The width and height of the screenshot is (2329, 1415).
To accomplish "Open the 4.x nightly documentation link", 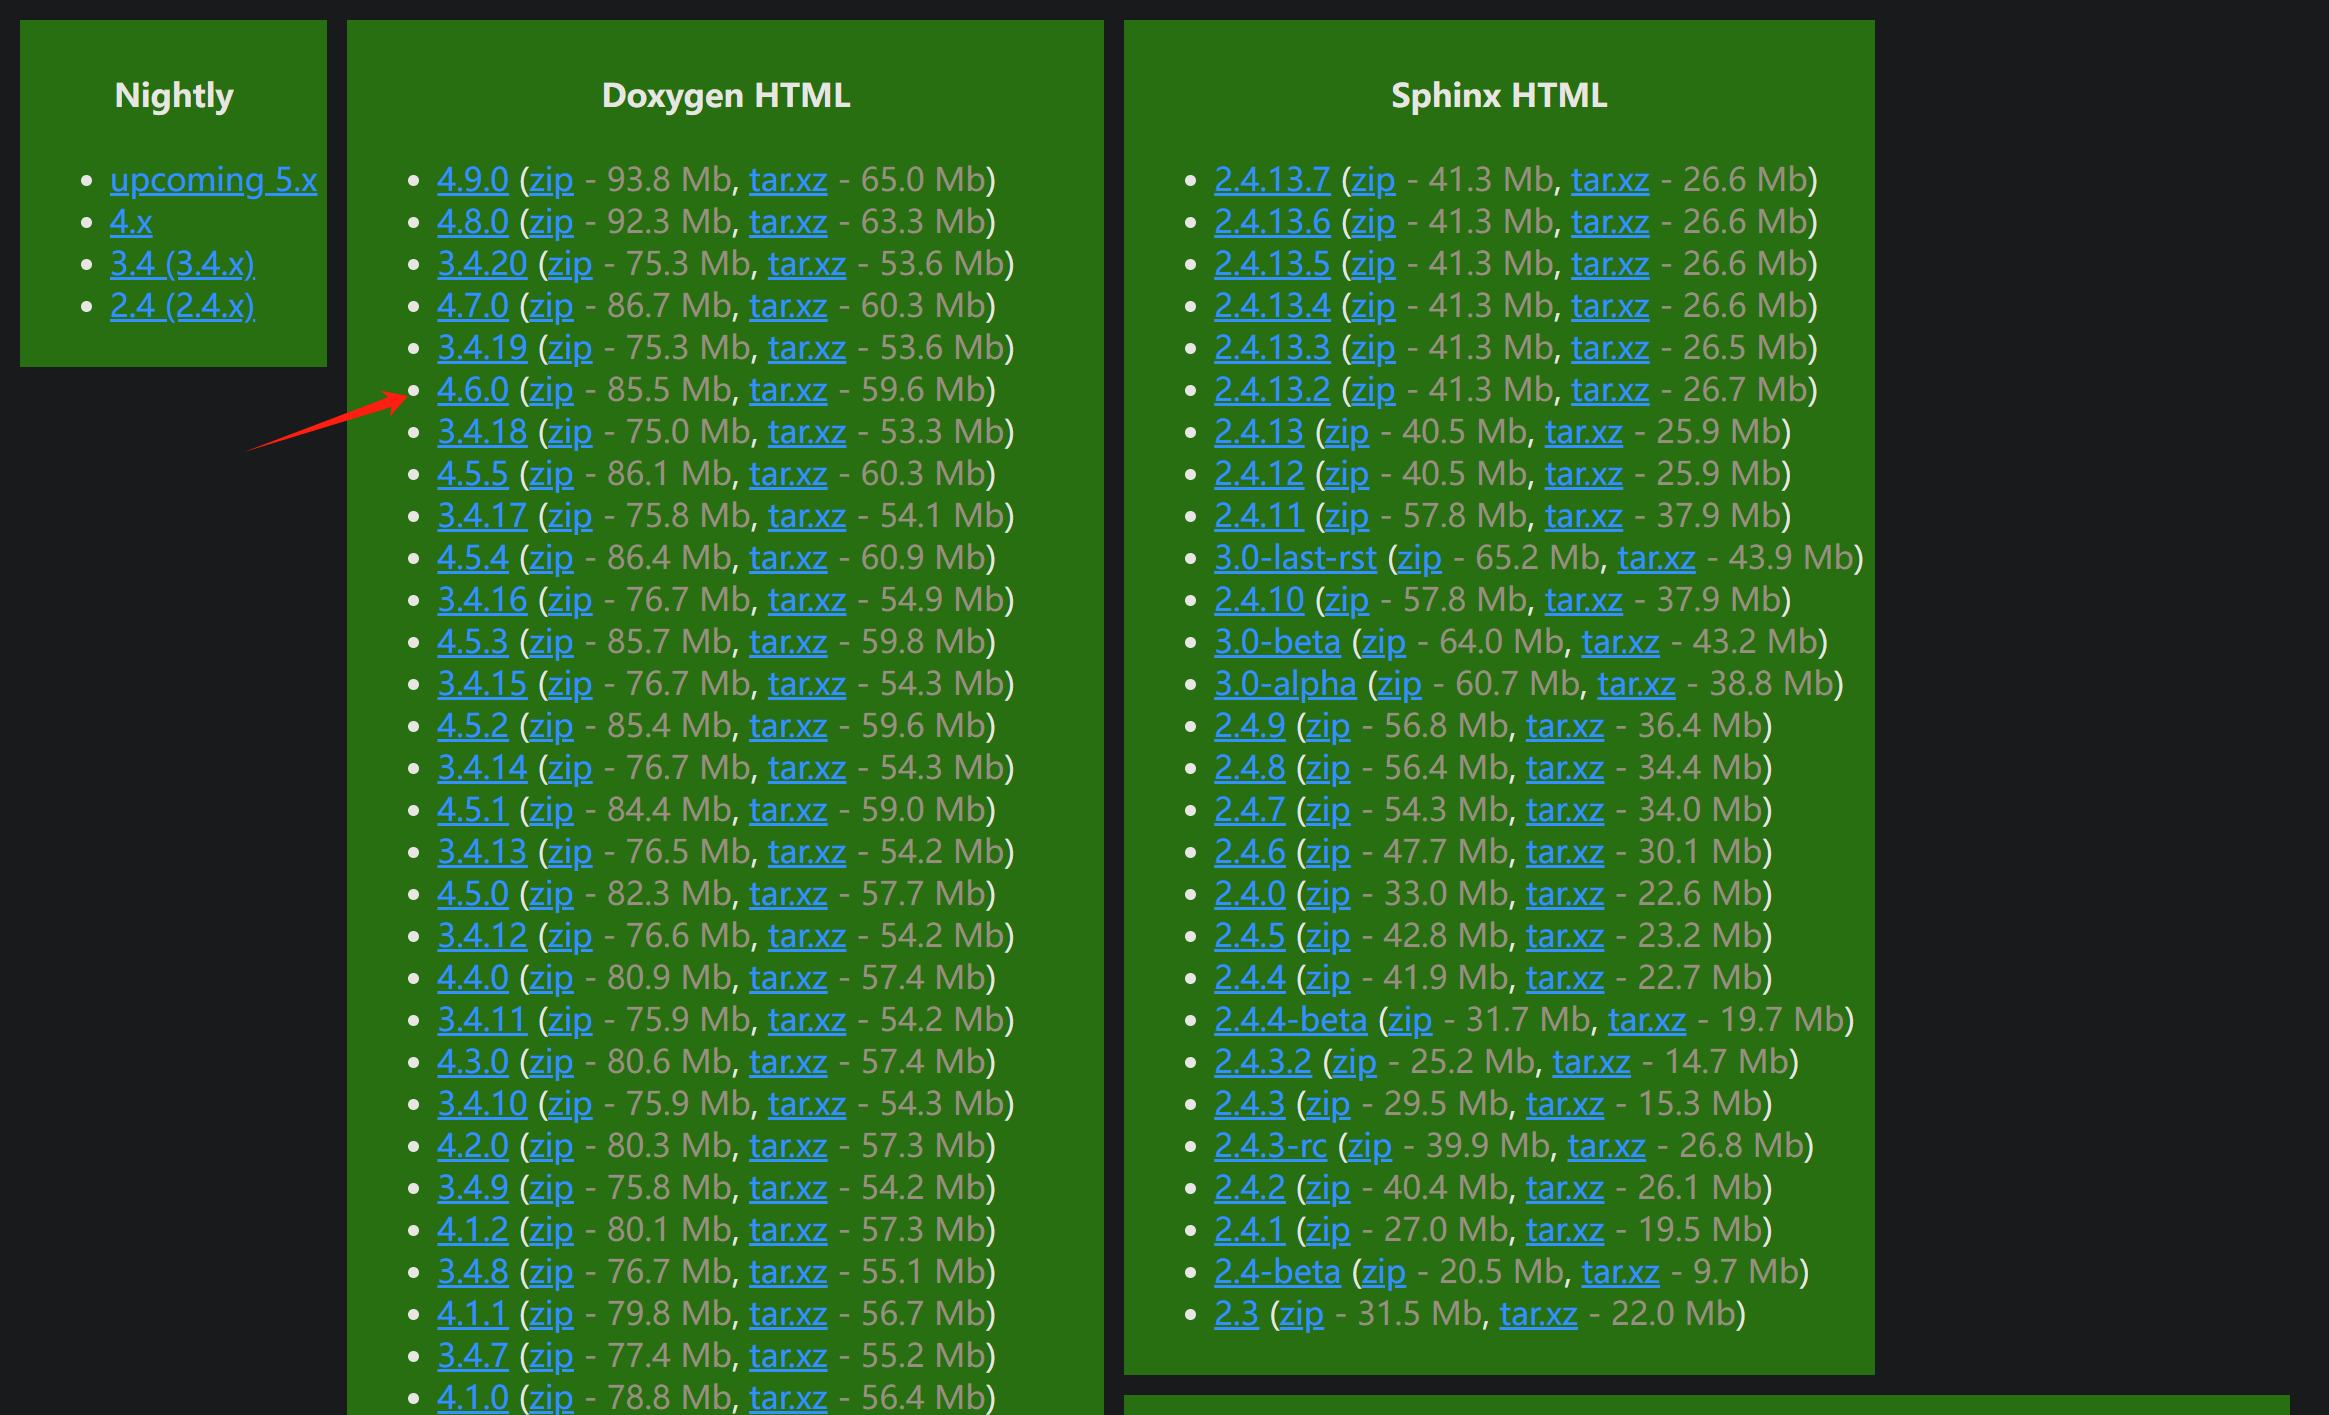I will coord(130,221).
